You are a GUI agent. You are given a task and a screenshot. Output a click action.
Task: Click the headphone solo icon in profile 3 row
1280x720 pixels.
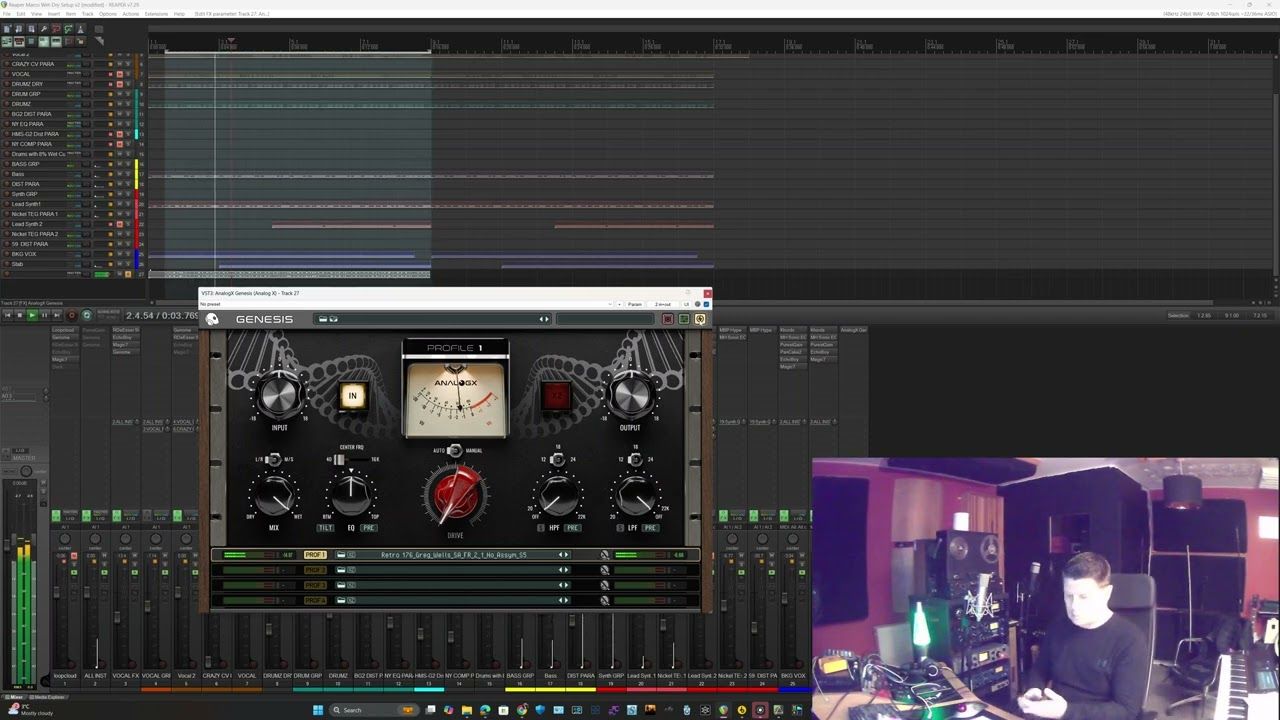coord(604,585)
